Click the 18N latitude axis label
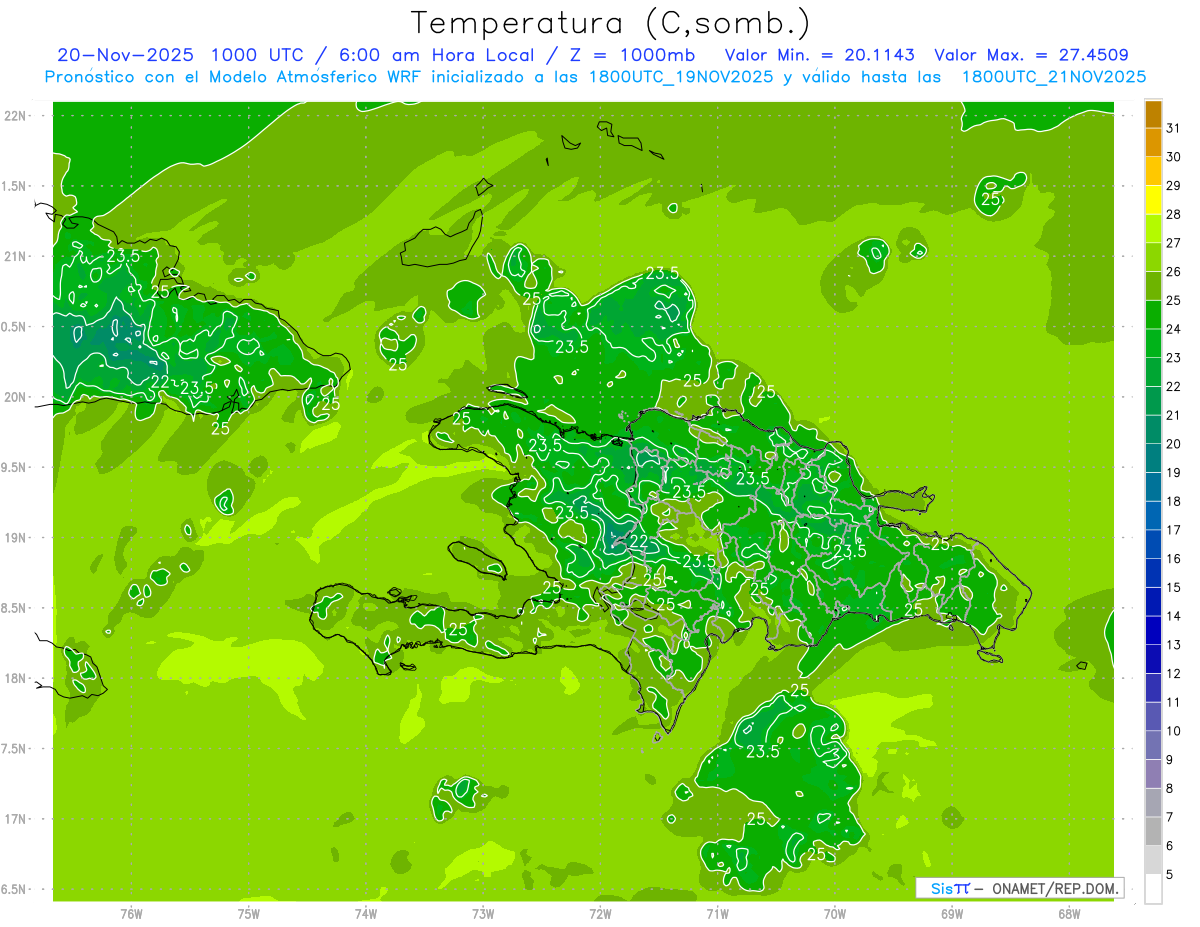The width and height of the screenshot is (1200, 927). point(15,678)
